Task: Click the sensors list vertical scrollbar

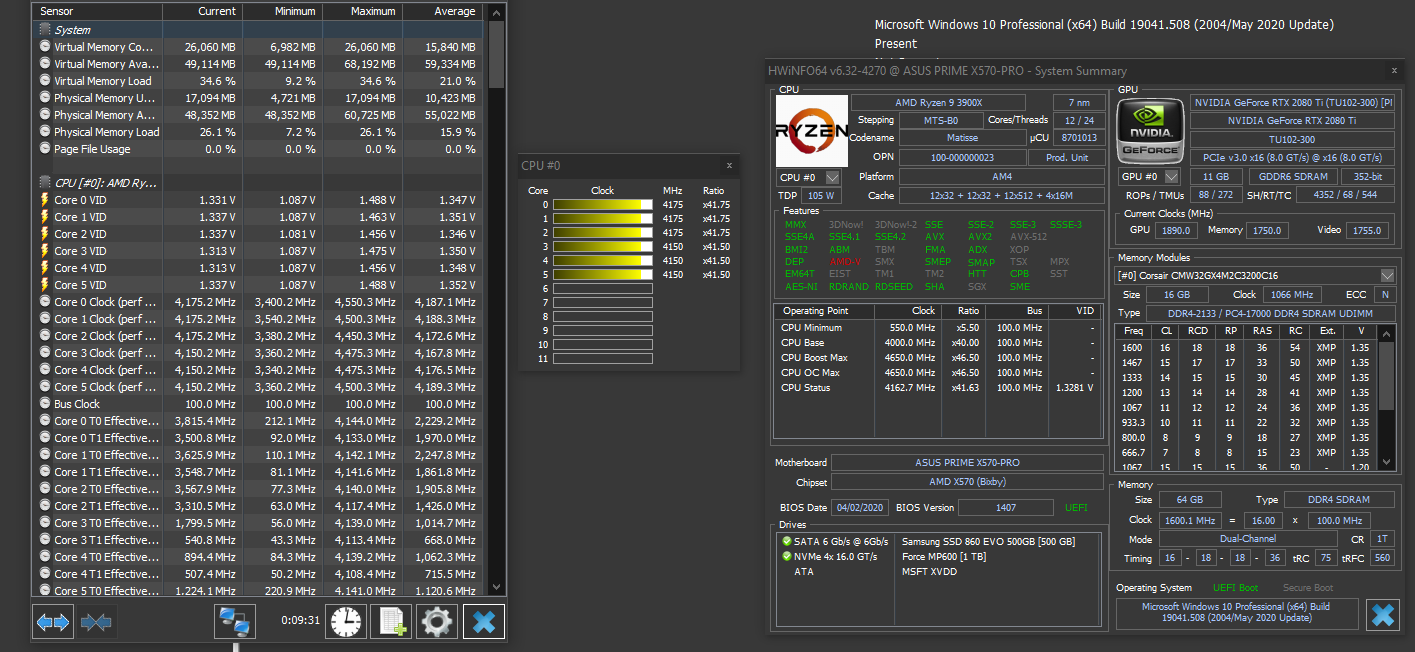Action: point(497,300)
